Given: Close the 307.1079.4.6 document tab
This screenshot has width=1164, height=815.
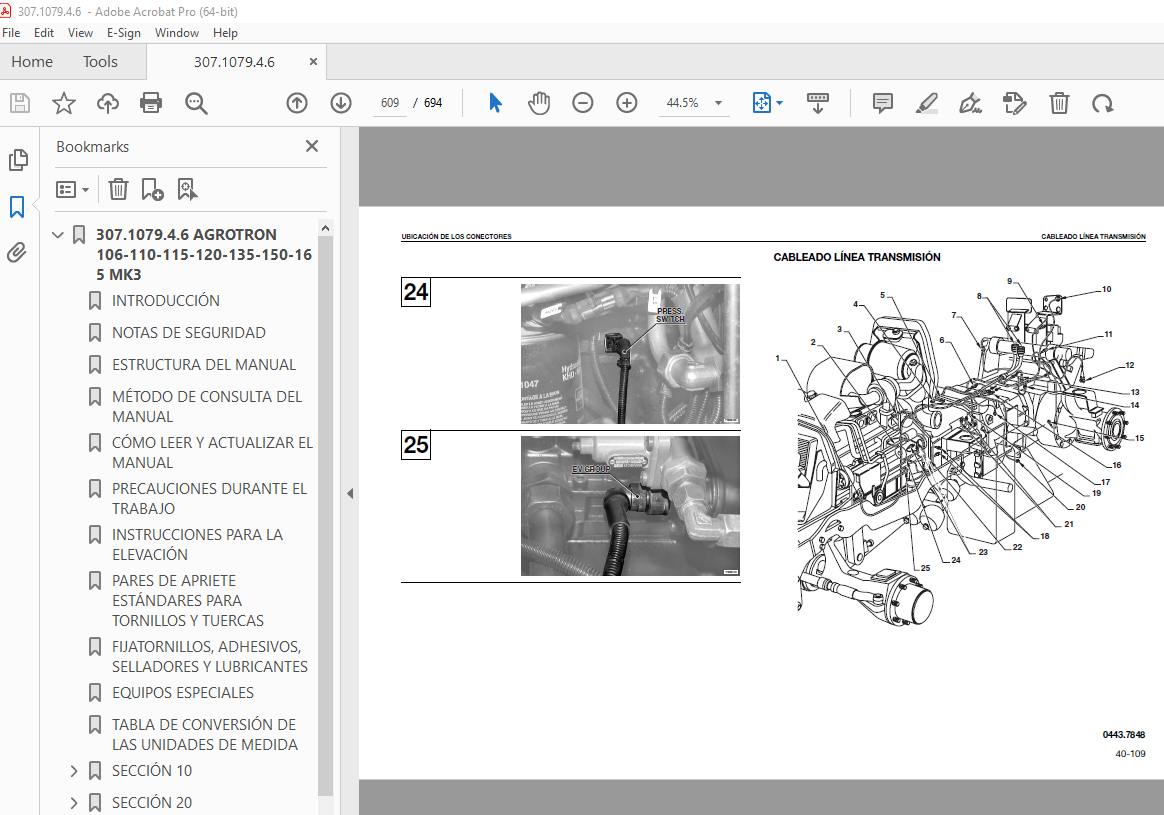Looking at the screenshot, I should tap(313, 62).
